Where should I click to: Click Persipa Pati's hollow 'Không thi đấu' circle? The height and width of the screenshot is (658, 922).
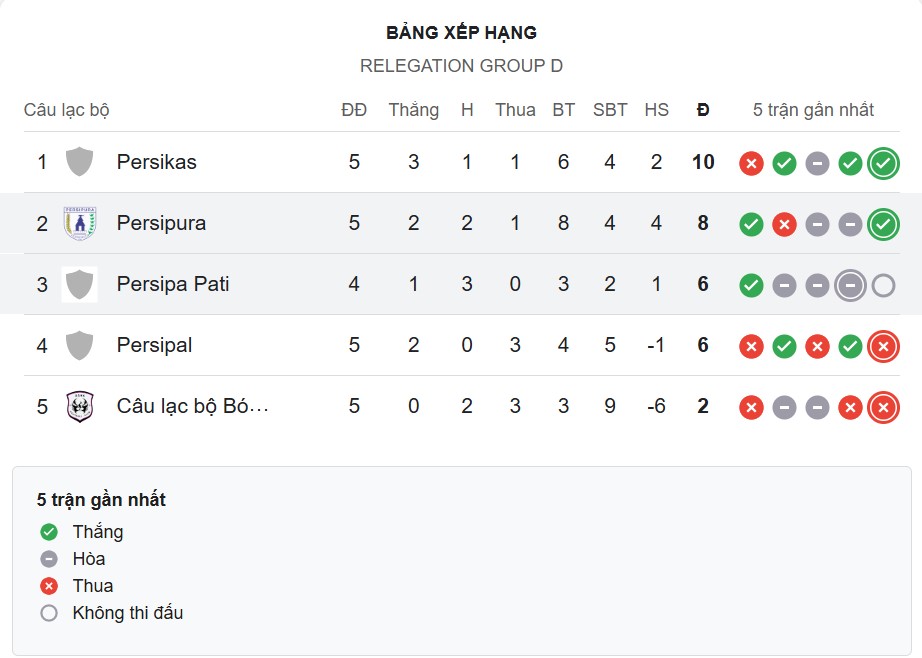coord(882,284)
